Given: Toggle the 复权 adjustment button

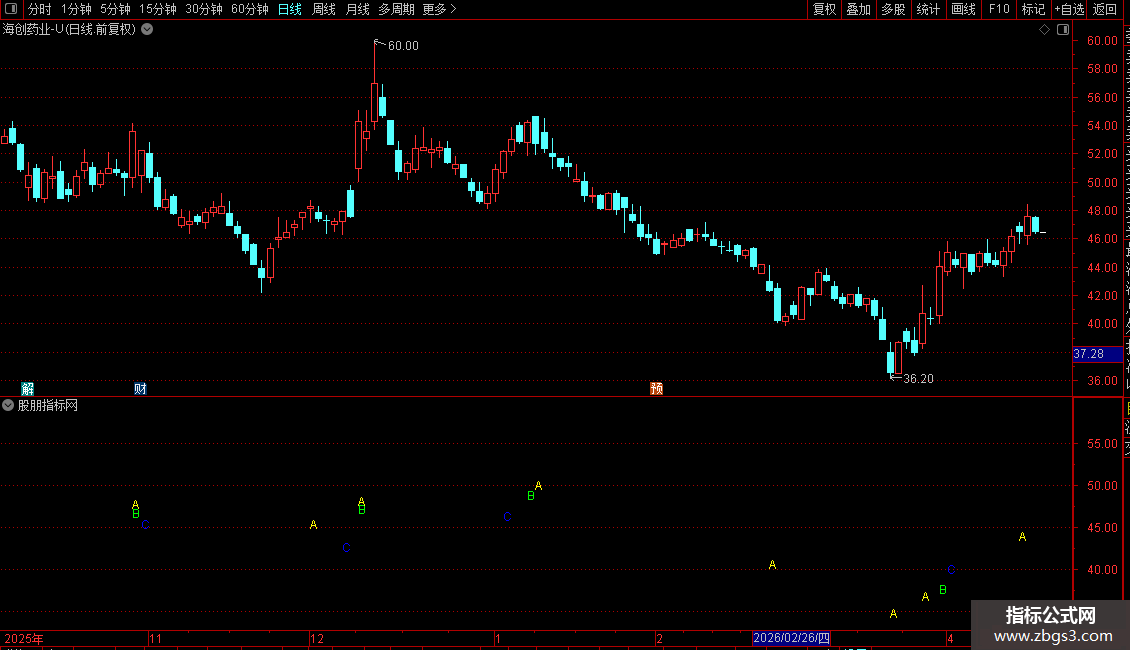Looking at the screenshot, I should (824, 9).
